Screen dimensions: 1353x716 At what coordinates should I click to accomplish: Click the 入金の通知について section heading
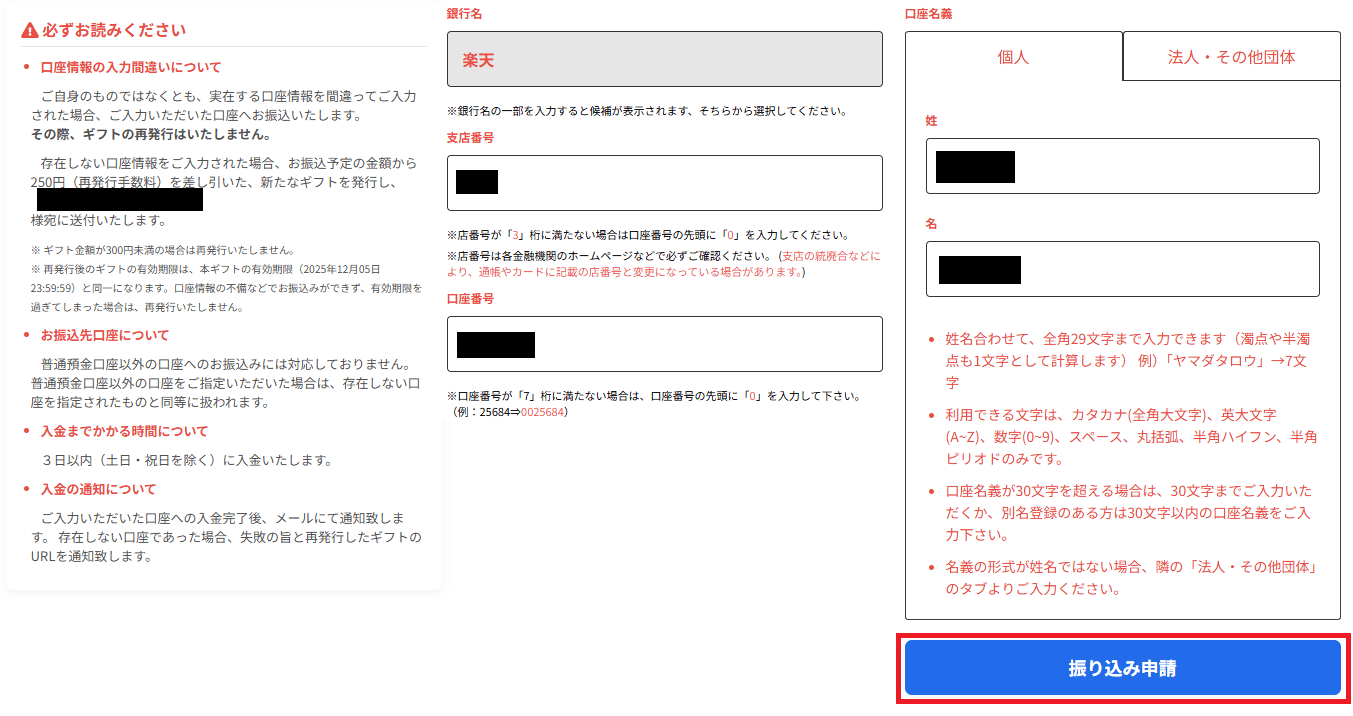point(98,490)
